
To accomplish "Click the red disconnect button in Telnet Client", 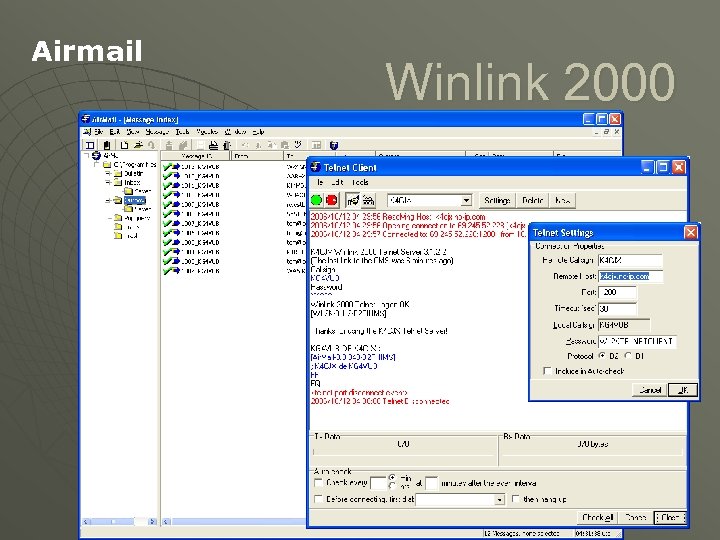I will [332, 200].
